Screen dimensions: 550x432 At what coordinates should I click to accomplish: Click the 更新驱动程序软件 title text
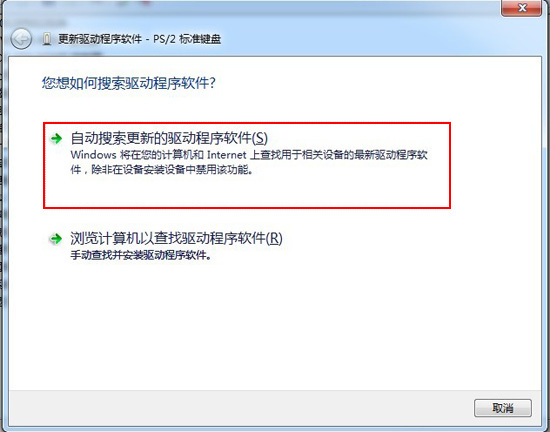(x=100, y=39)
